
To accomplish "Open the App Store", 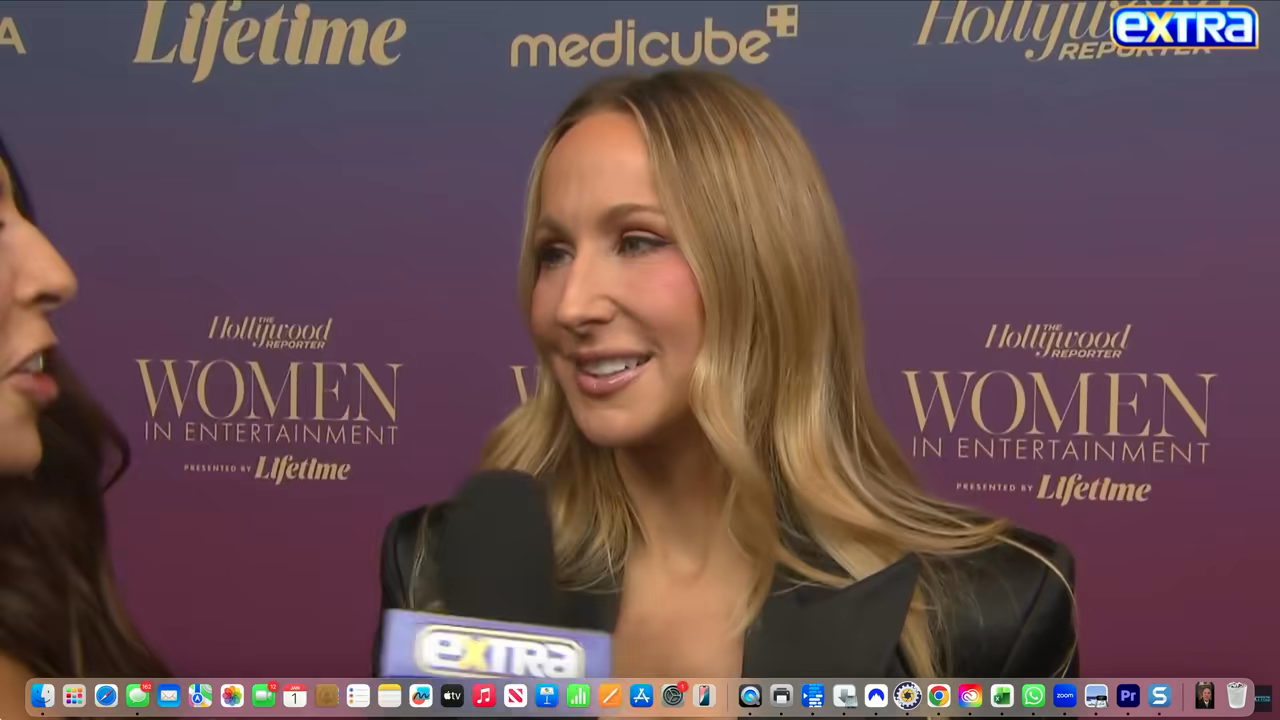I will point(642,696).
